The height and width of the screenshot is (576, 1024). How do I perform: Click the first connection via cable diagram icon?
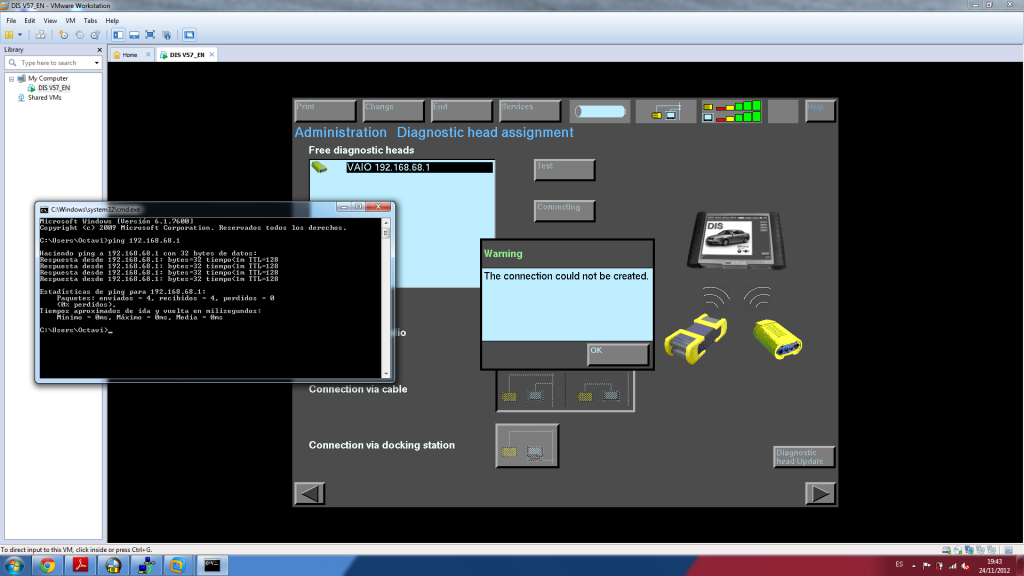[x=530, y=391]
